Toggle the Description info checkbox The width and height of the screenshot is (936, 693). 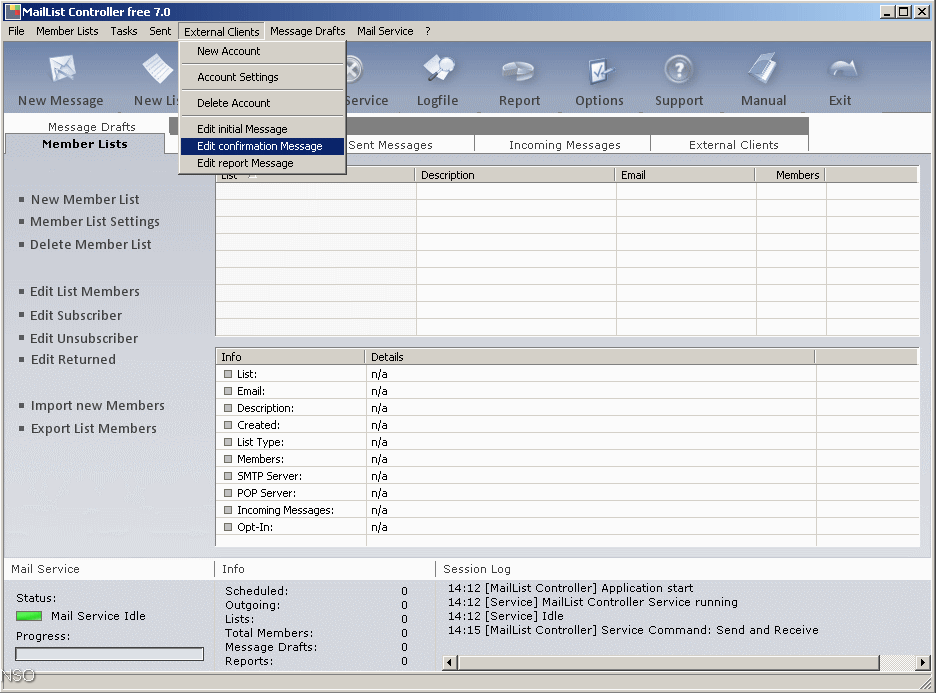(x=226, y=408)
